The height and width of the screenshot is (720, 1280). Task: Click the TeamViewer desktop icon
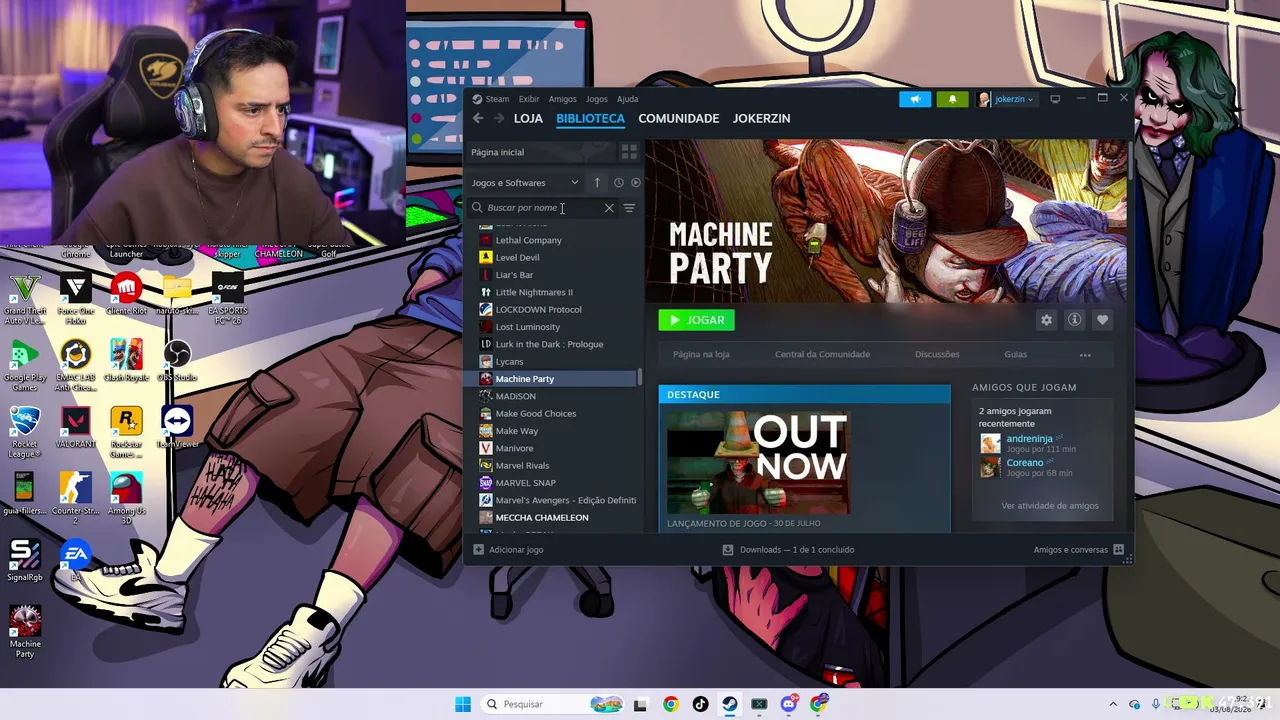click(x=176, y=427)
